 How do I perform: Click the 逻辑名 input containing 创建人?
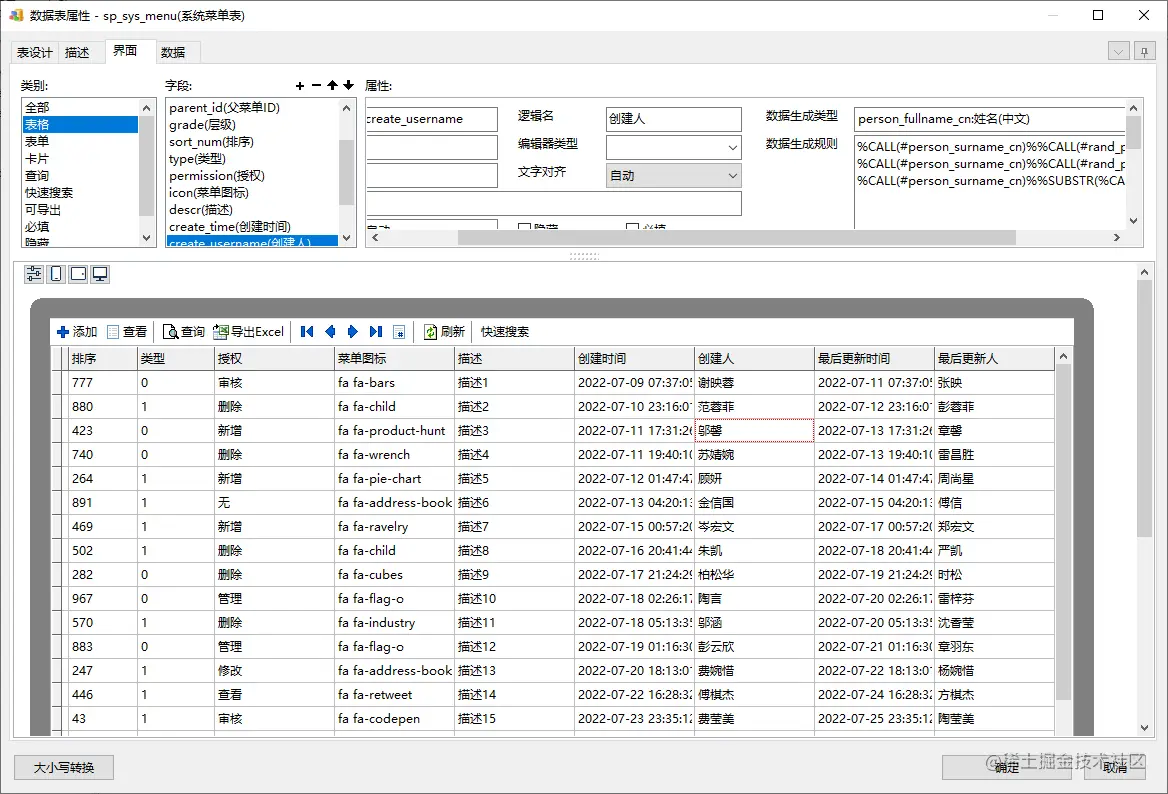point(674,119)
